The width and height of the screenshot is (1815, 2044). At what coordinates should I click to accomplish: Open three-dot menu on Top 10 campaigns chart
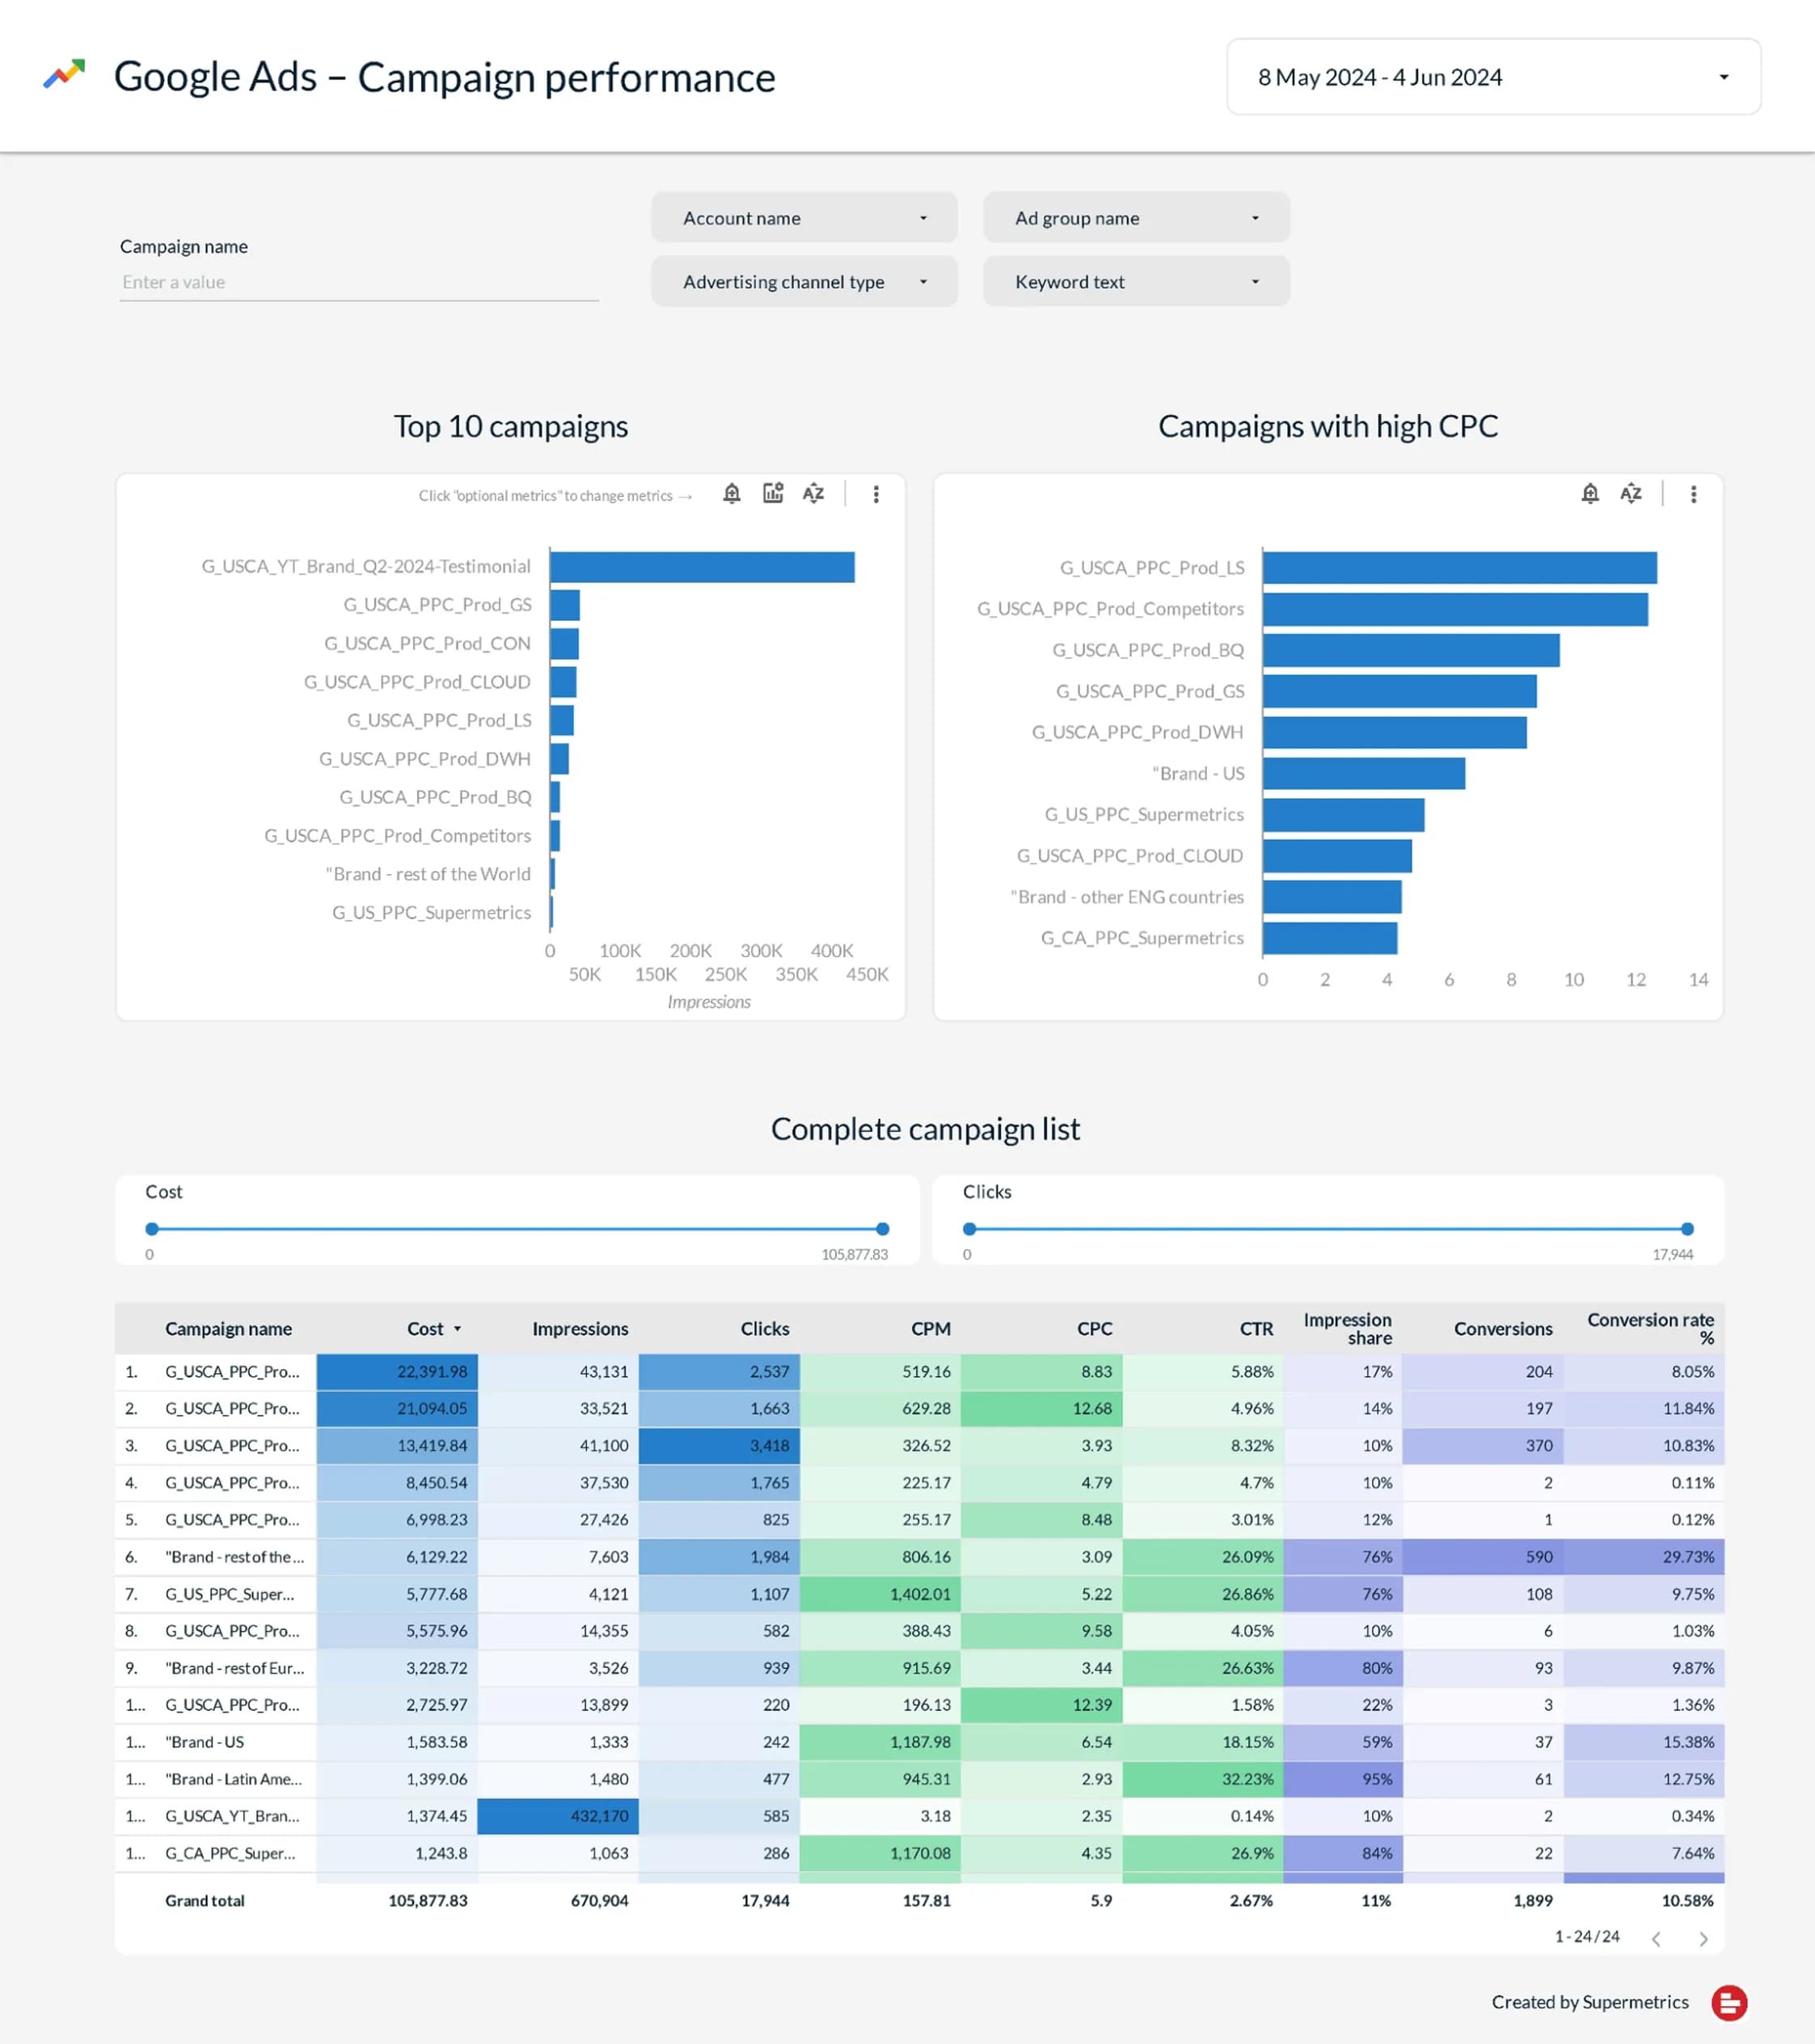click(x=876, y=493)
